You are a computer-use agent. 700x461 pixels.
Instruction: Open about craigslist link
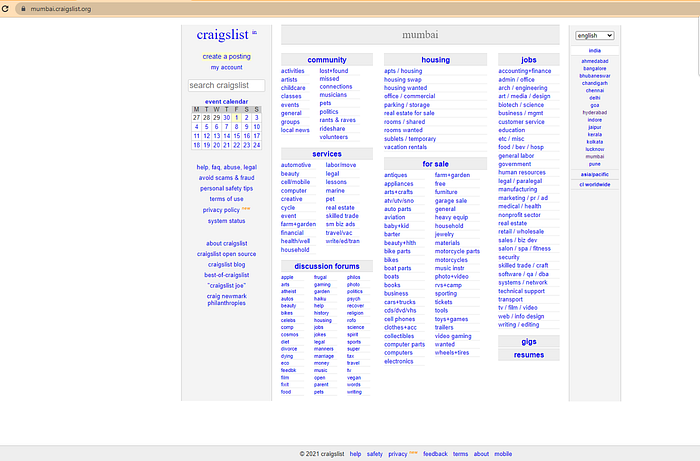tap(226, 243)
